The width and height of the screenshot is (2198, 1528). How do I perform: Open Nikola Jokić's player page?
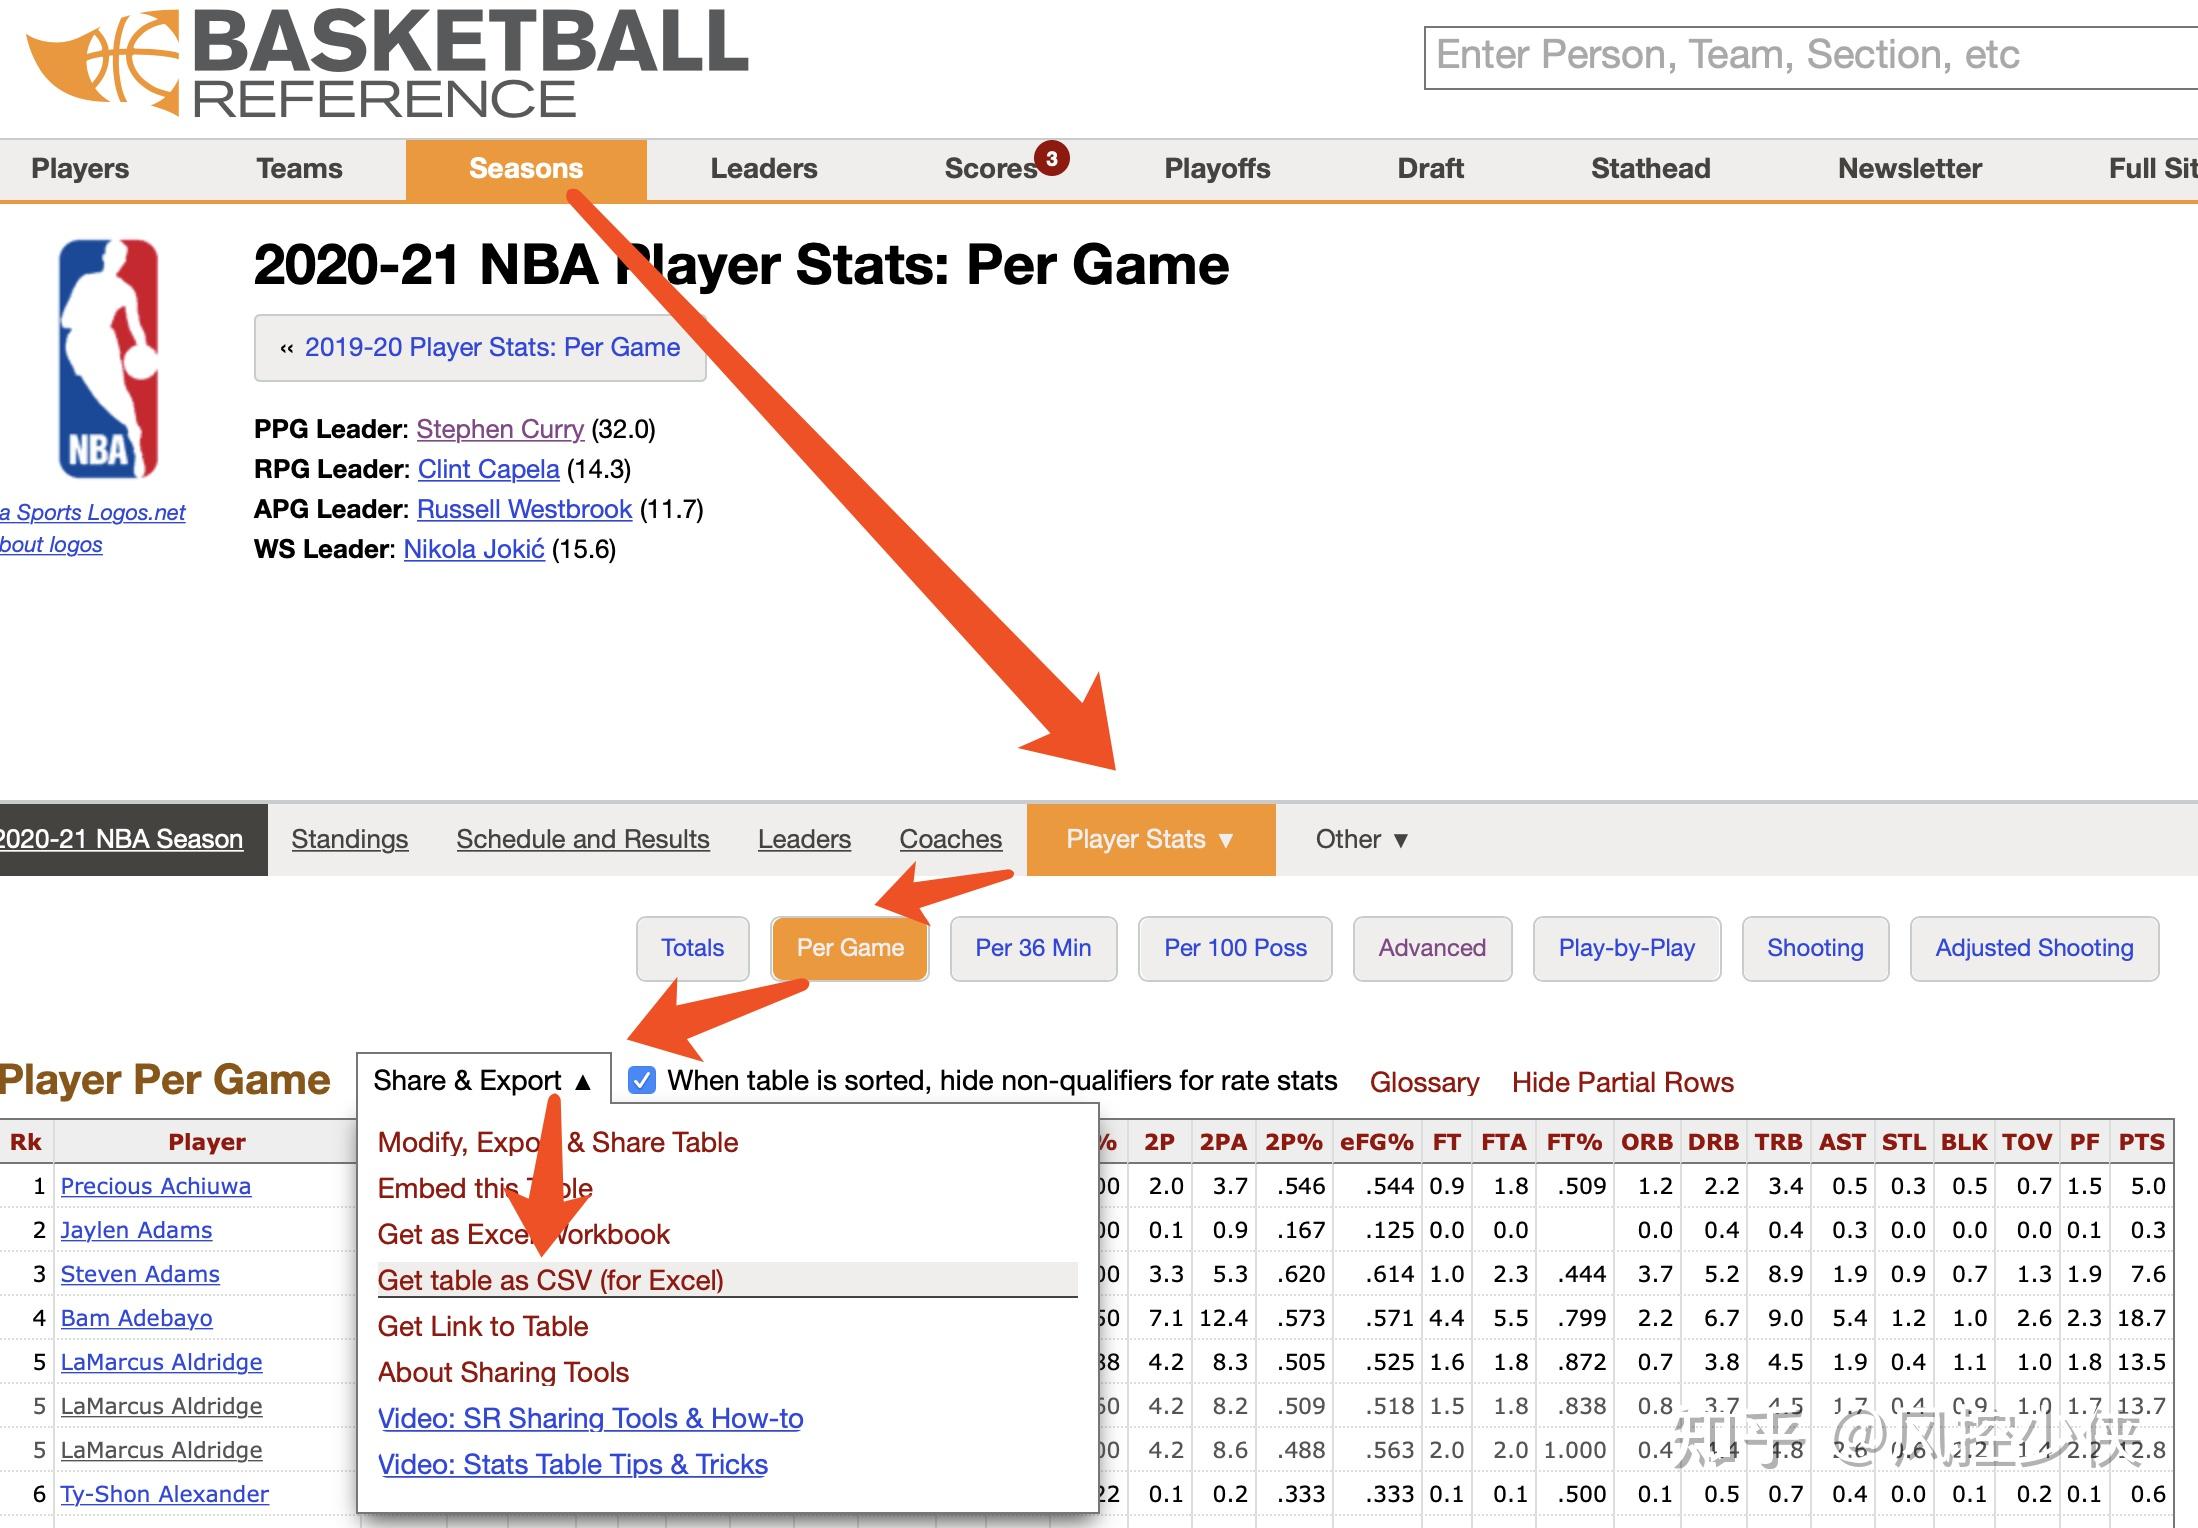(x=474, y=549)
